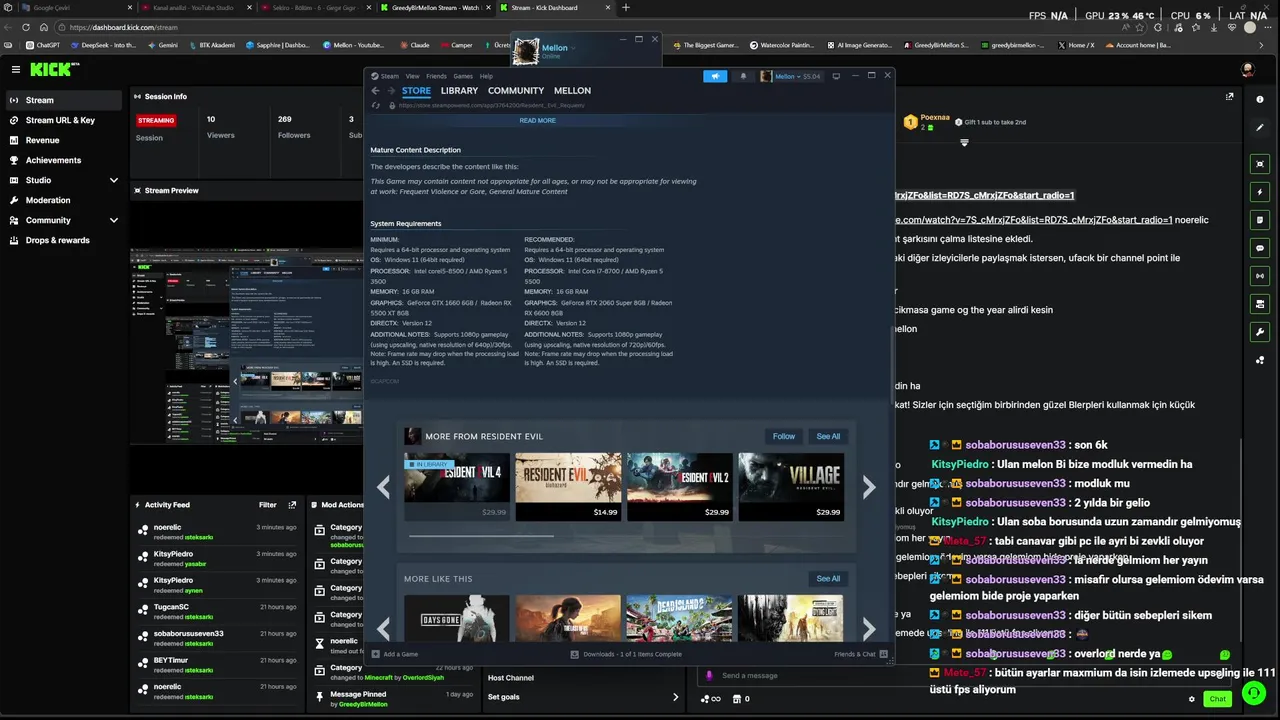
Task: Open Activity Feed Filter
Action: tap(268, 505)
